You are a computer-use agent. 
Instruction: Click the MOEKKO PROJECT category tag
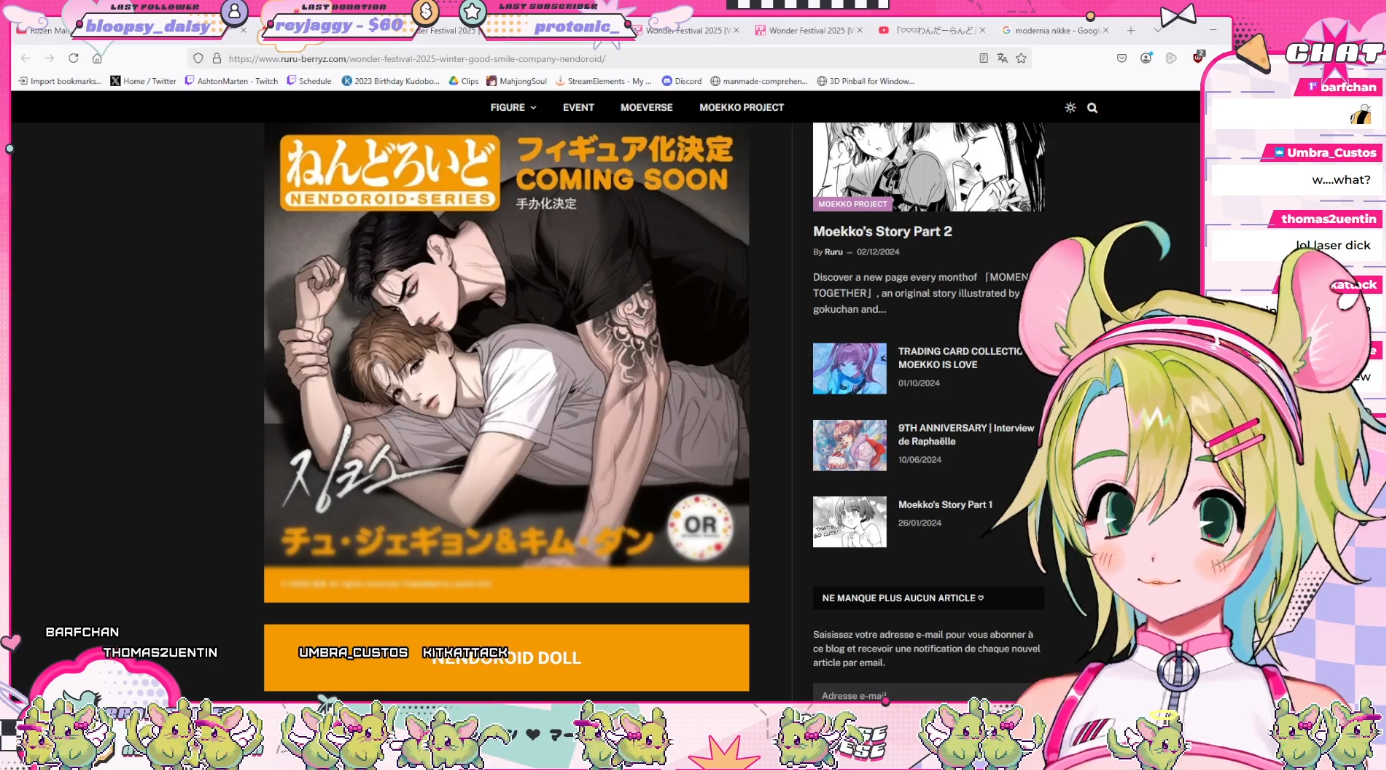coord(853,204)
